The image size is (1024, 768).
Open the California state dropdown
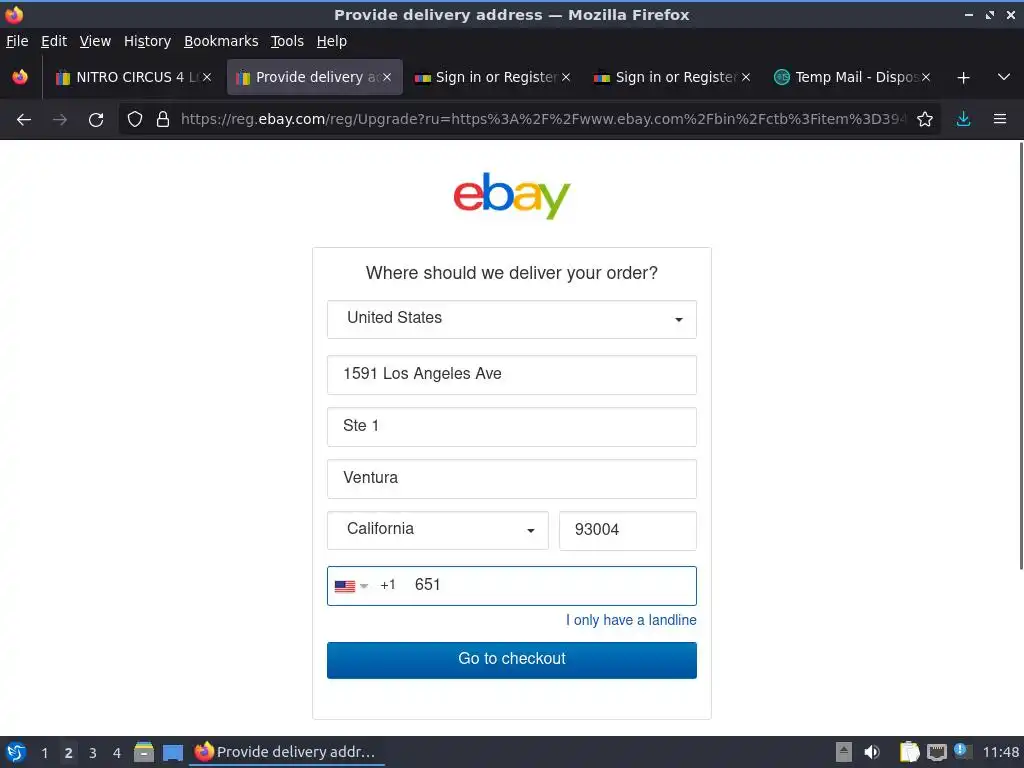pos(438,530)
